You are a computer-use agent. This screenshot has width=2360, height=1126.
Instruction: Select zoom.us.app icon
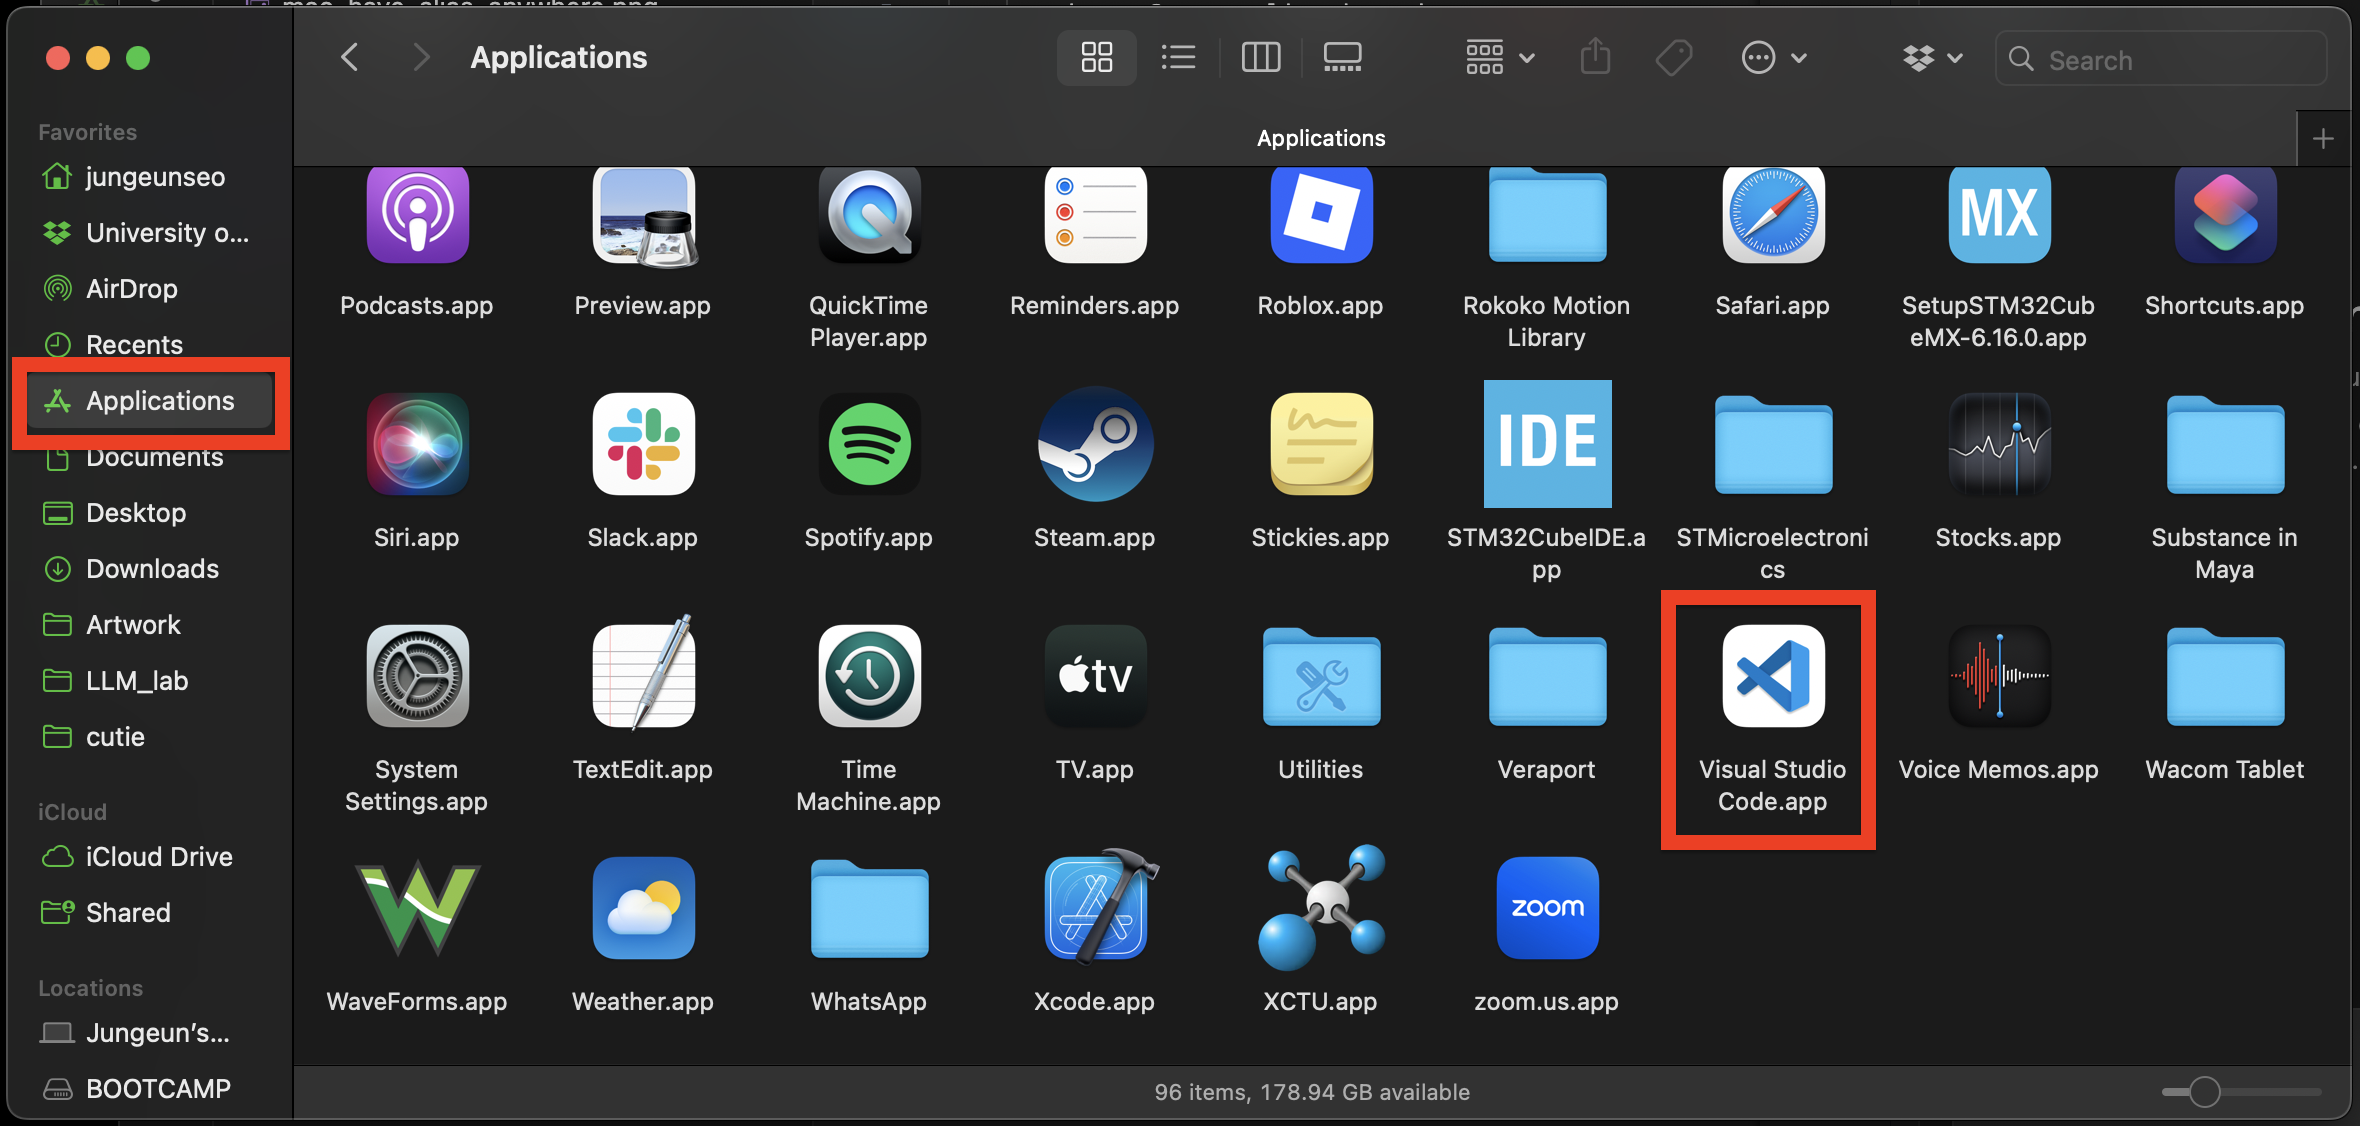tap(1547, 908)
